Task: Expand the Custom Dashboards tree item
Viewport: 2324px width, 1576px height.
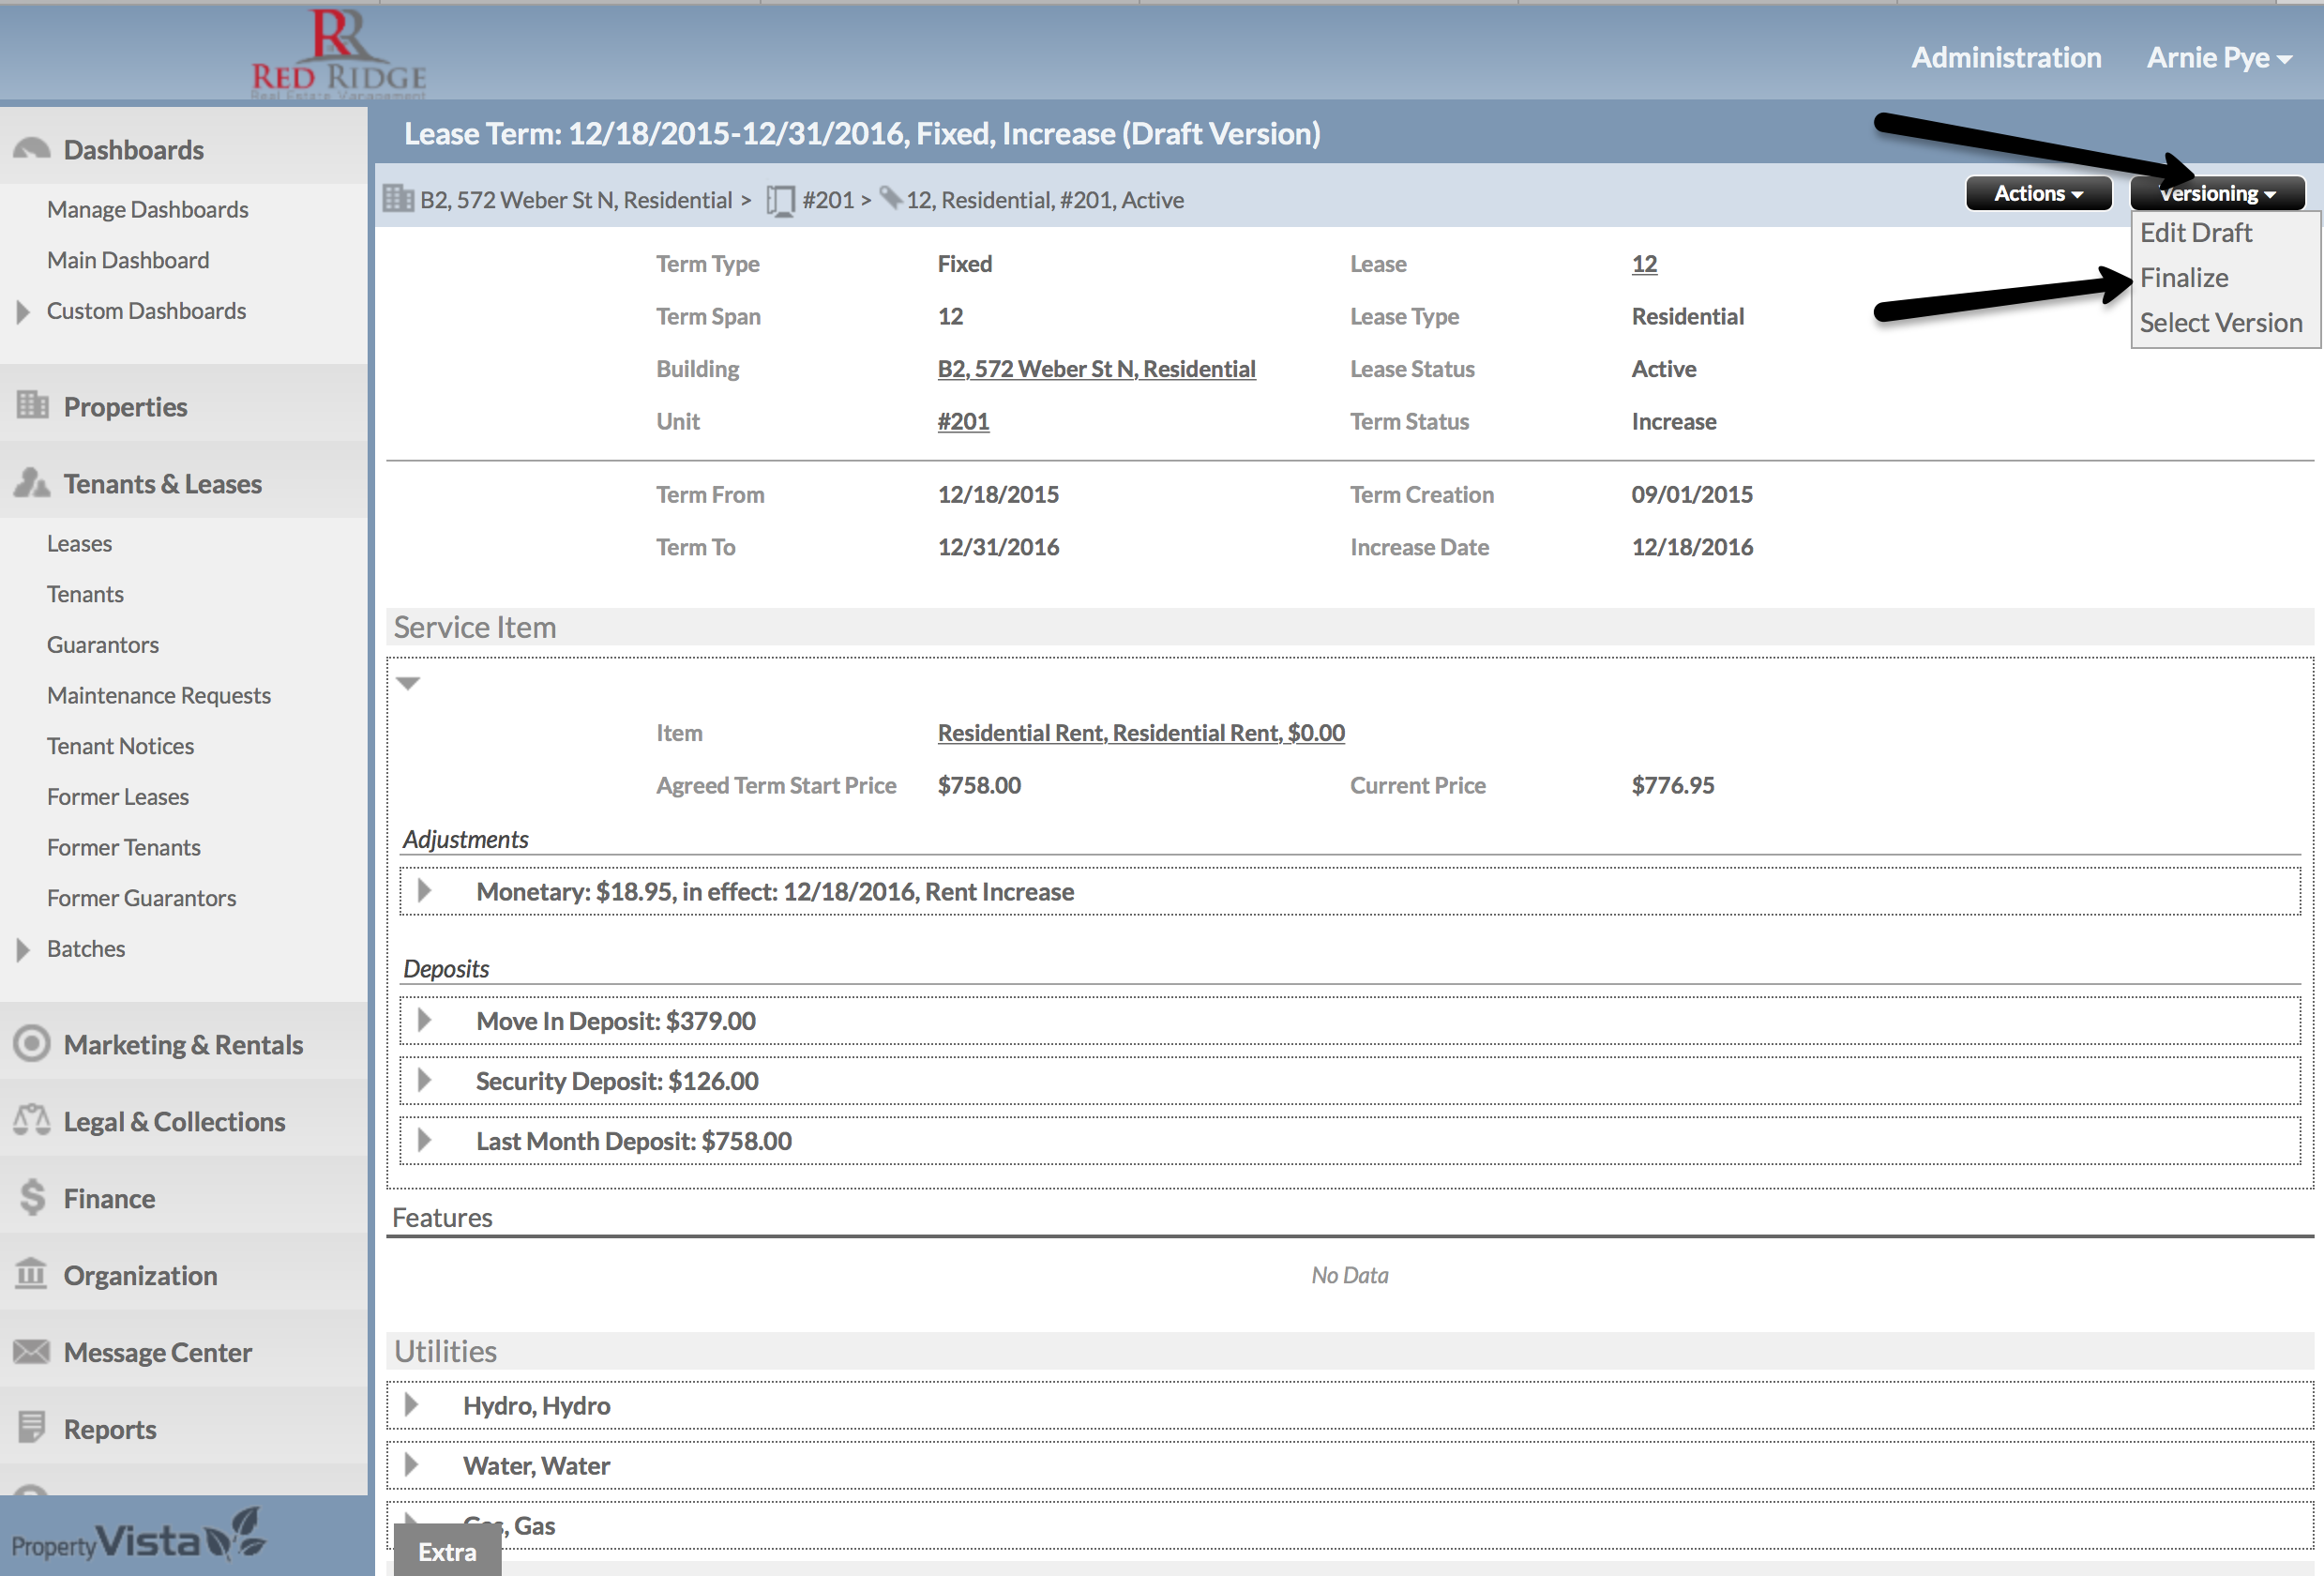Action: 23,311
